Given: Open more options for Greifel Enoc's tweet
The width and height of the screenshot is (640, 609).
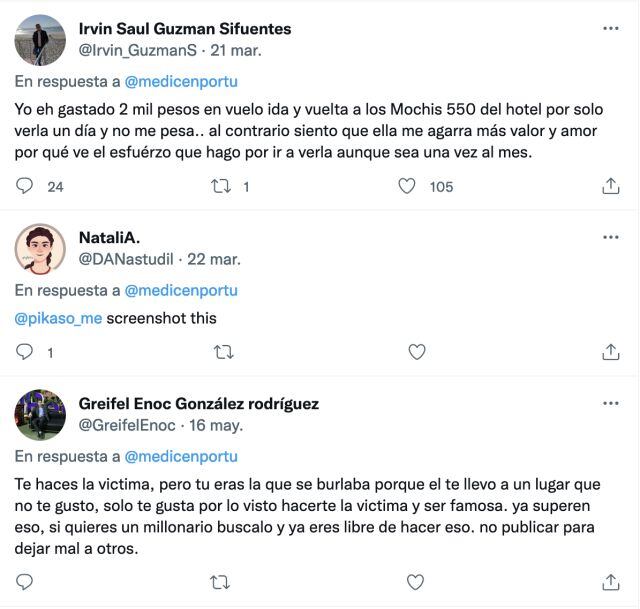Looking at the screenshot, I should [x=610, y=404].
